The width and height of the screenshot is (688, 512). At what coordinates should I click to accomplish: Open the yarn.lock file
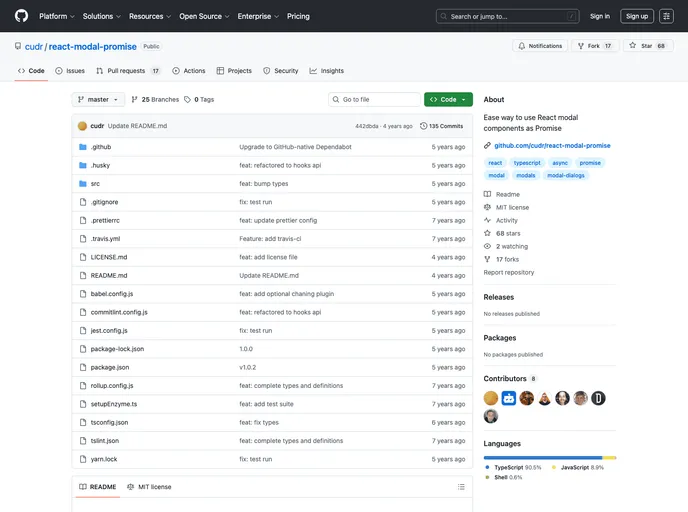104,459
